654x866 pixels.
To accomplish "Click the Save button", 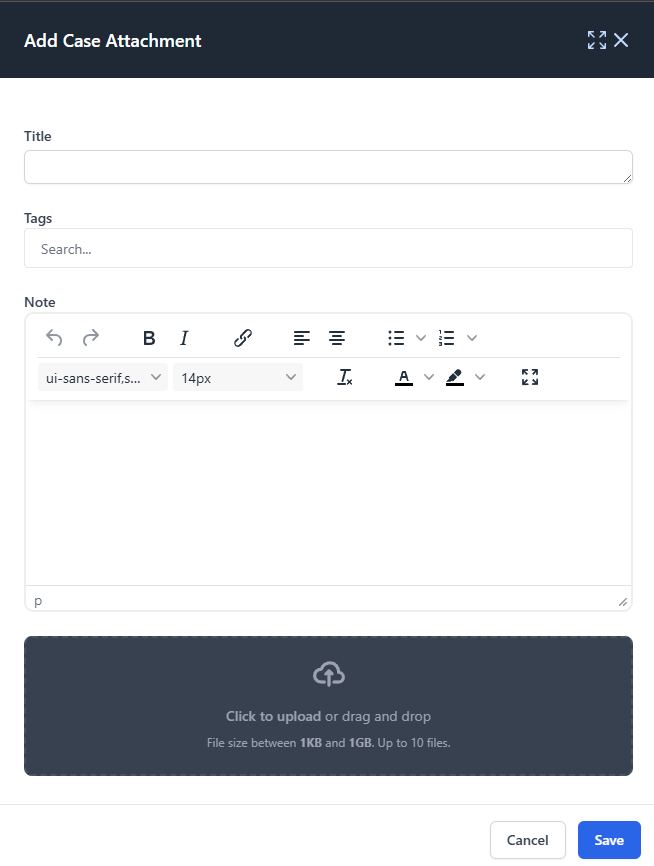I will 609,840.
